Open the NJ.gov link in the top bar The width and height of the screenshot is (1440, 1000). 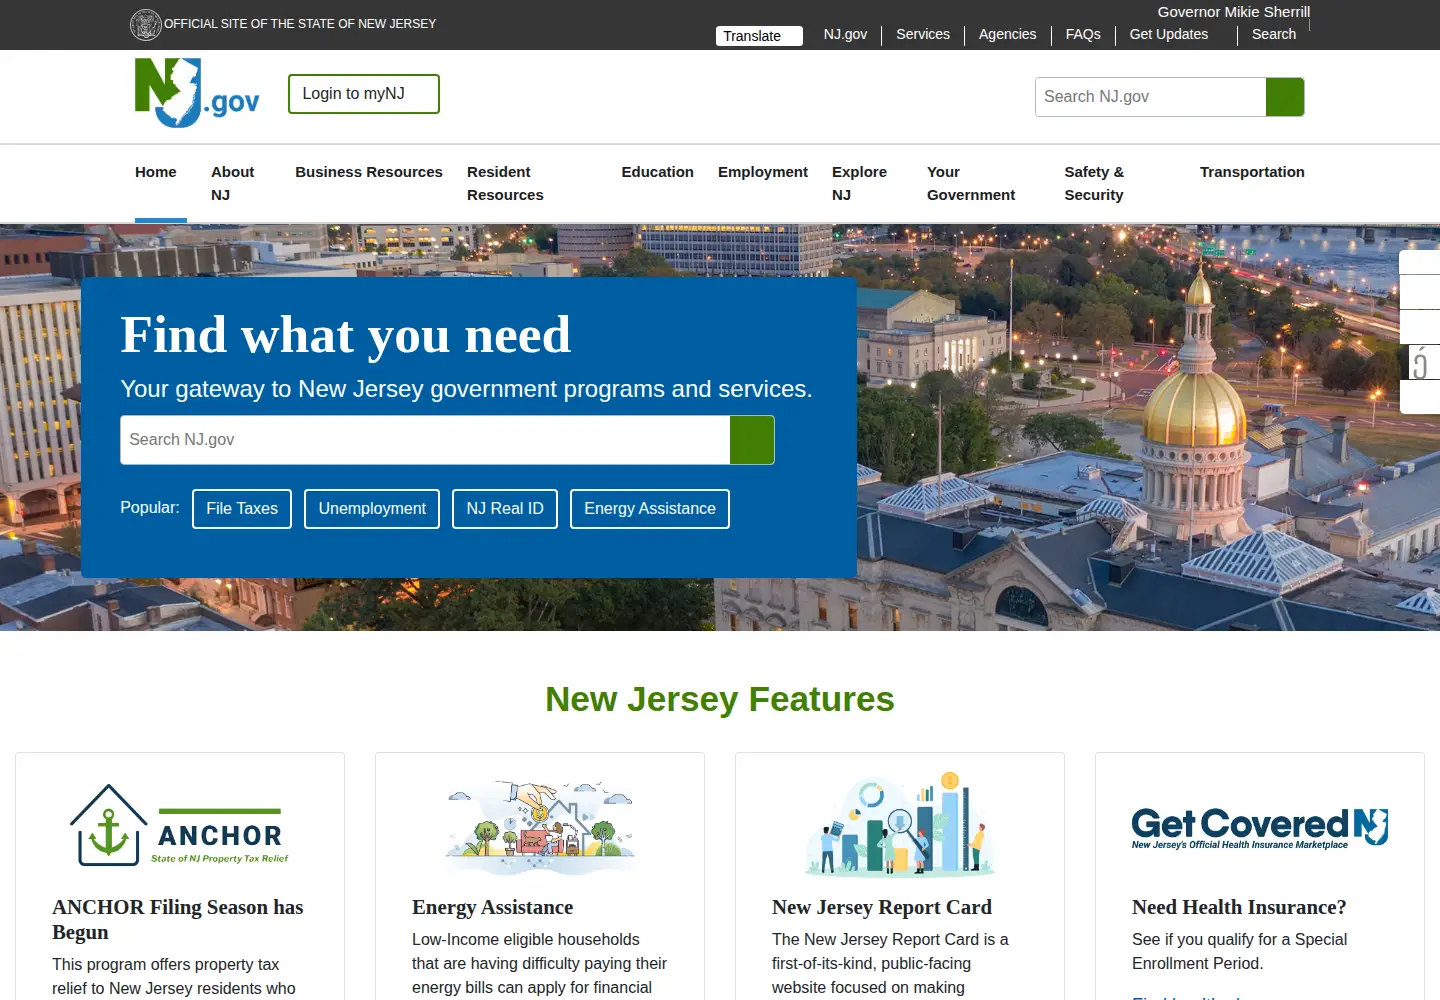[845, 34]
